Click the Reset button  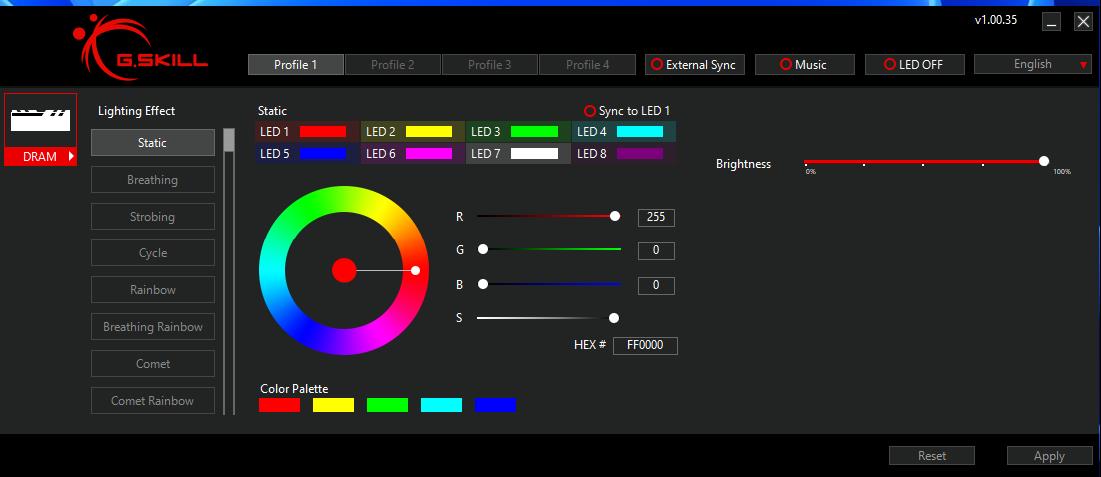932,456
